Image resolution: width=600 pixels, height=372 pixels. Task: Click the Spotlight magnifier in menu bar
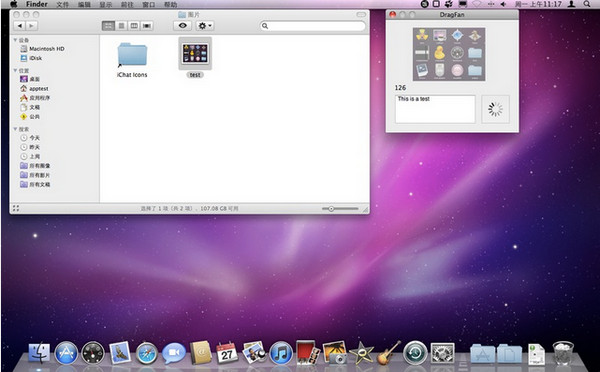(587, 4)
